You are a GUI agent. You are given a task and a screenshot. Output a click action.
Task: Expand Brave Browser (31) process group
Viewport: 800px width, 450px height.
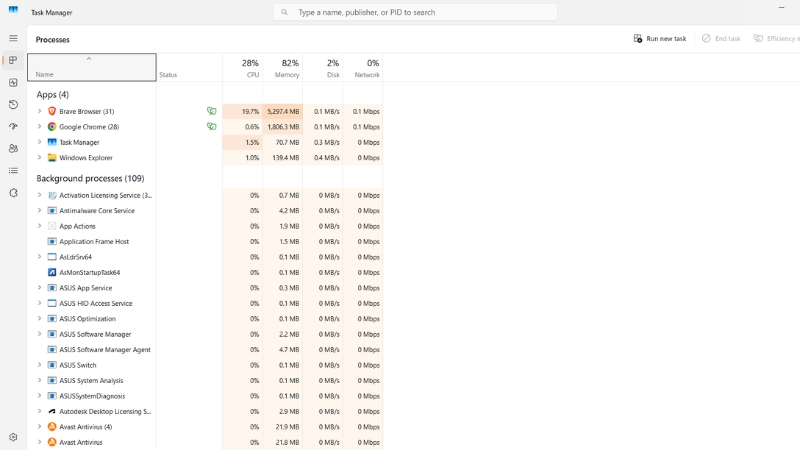[39, 111]
